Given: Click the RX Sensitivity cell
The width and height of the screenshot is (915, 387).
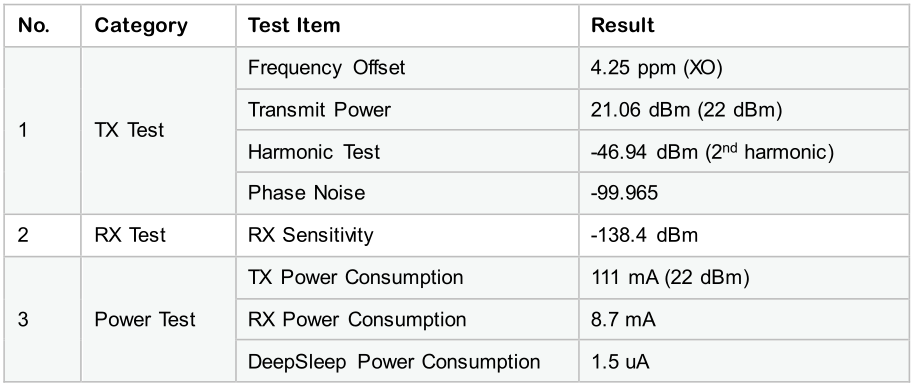Looking at the screenshot, I should pos(407,235).
